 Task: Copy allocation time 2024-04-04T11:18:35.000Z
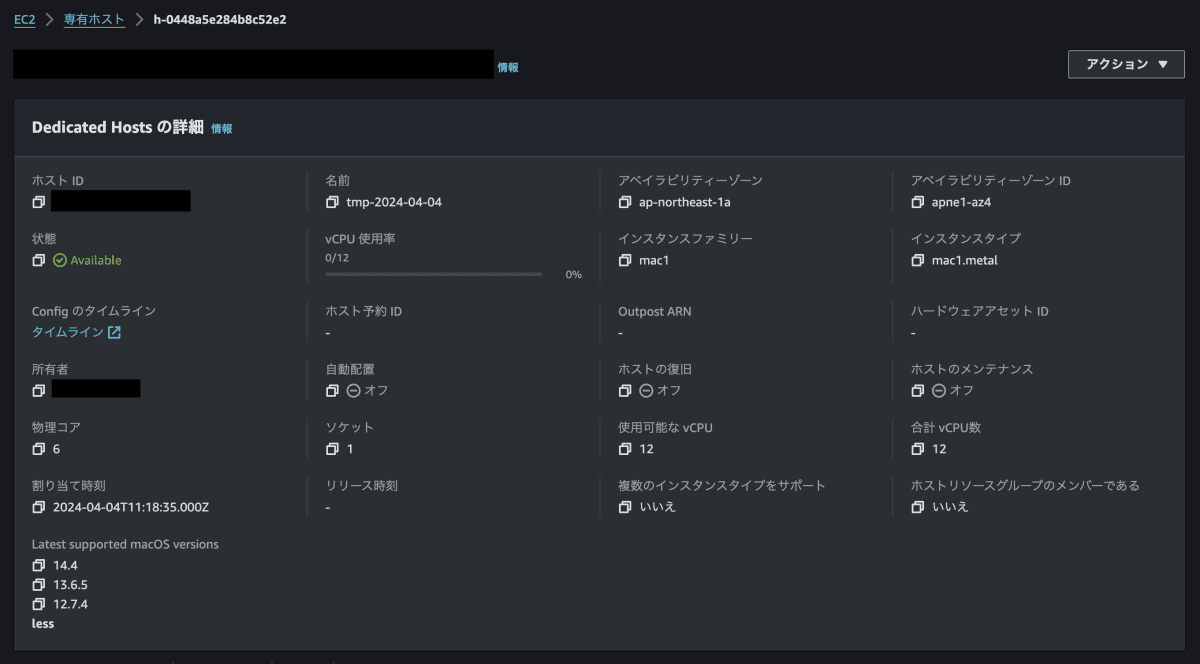coord(39,507)
